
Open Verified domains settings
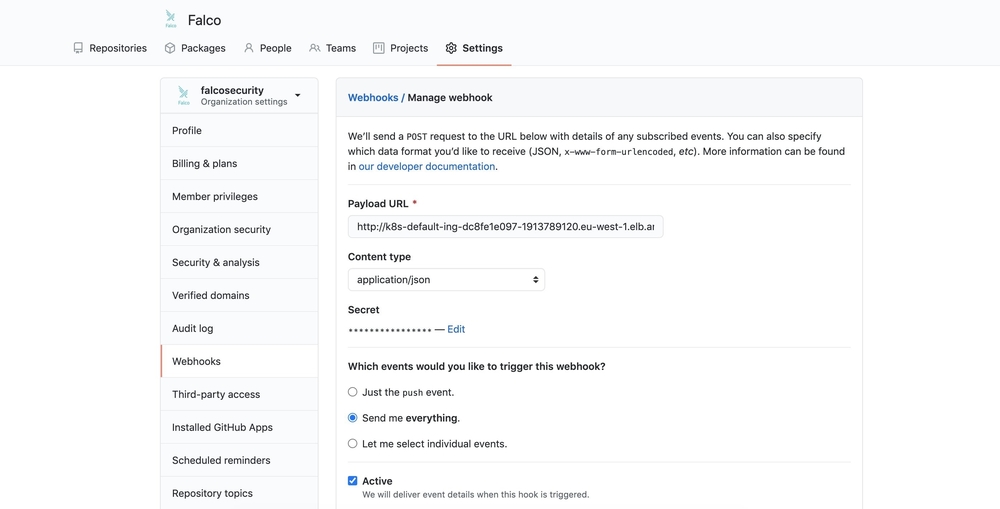(239, 295)
